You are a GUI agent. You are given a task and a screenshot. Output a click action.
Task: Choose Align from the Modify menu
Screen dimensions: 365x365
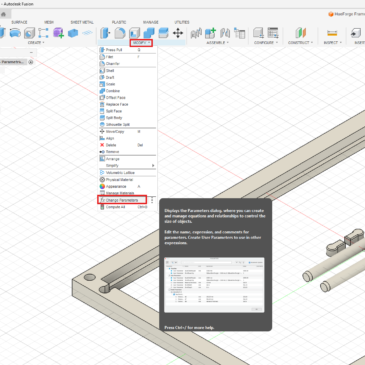127,138
